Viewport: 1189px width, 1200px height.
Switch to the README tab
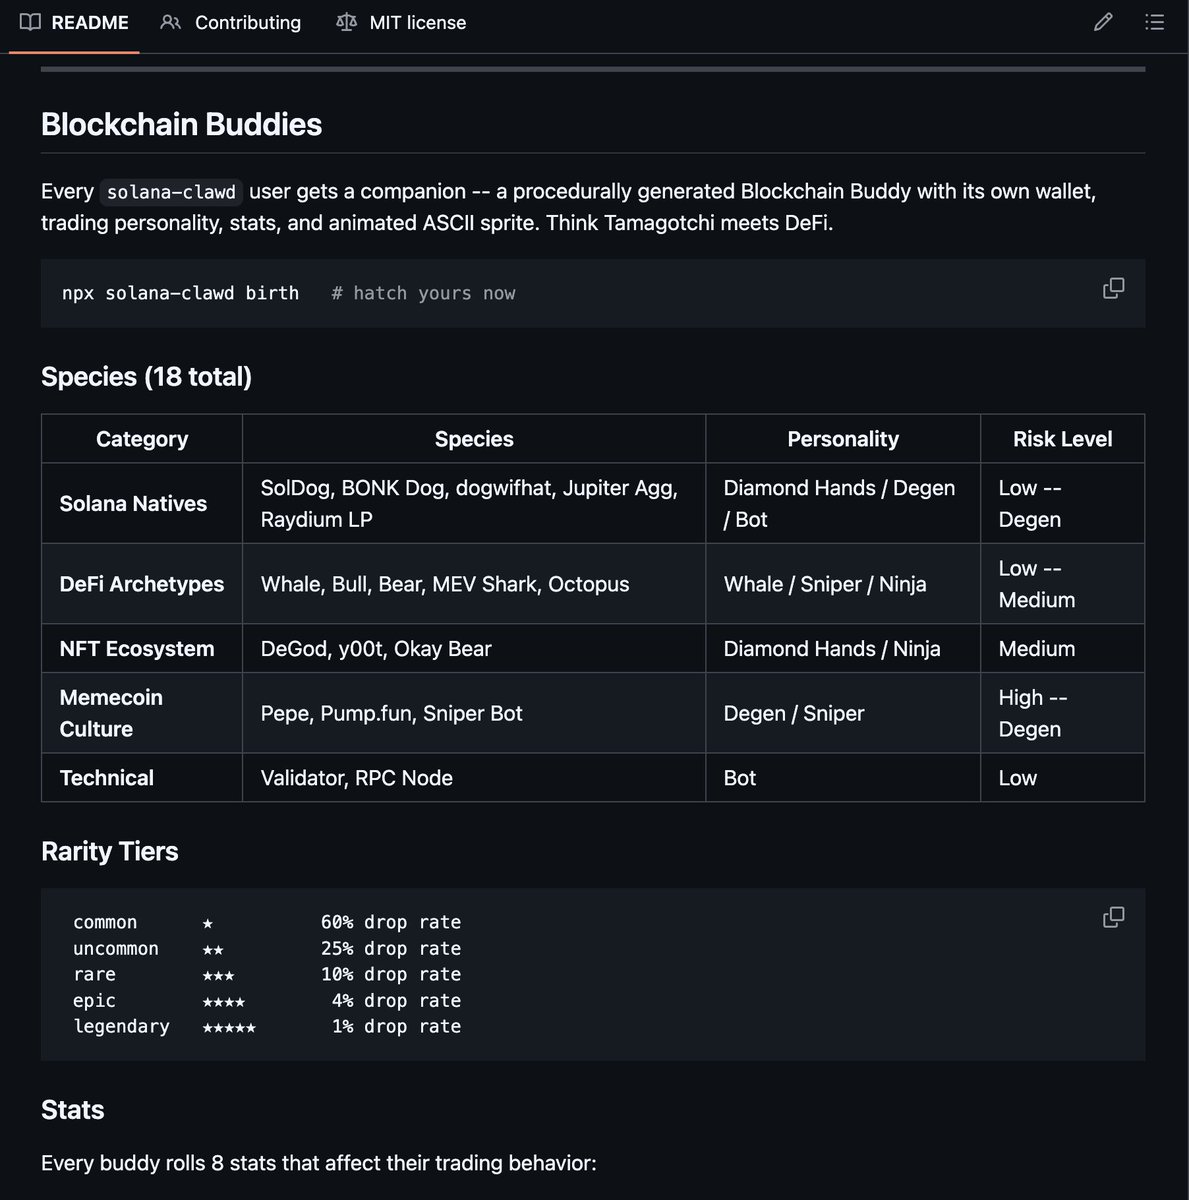[x=89, y=22]
